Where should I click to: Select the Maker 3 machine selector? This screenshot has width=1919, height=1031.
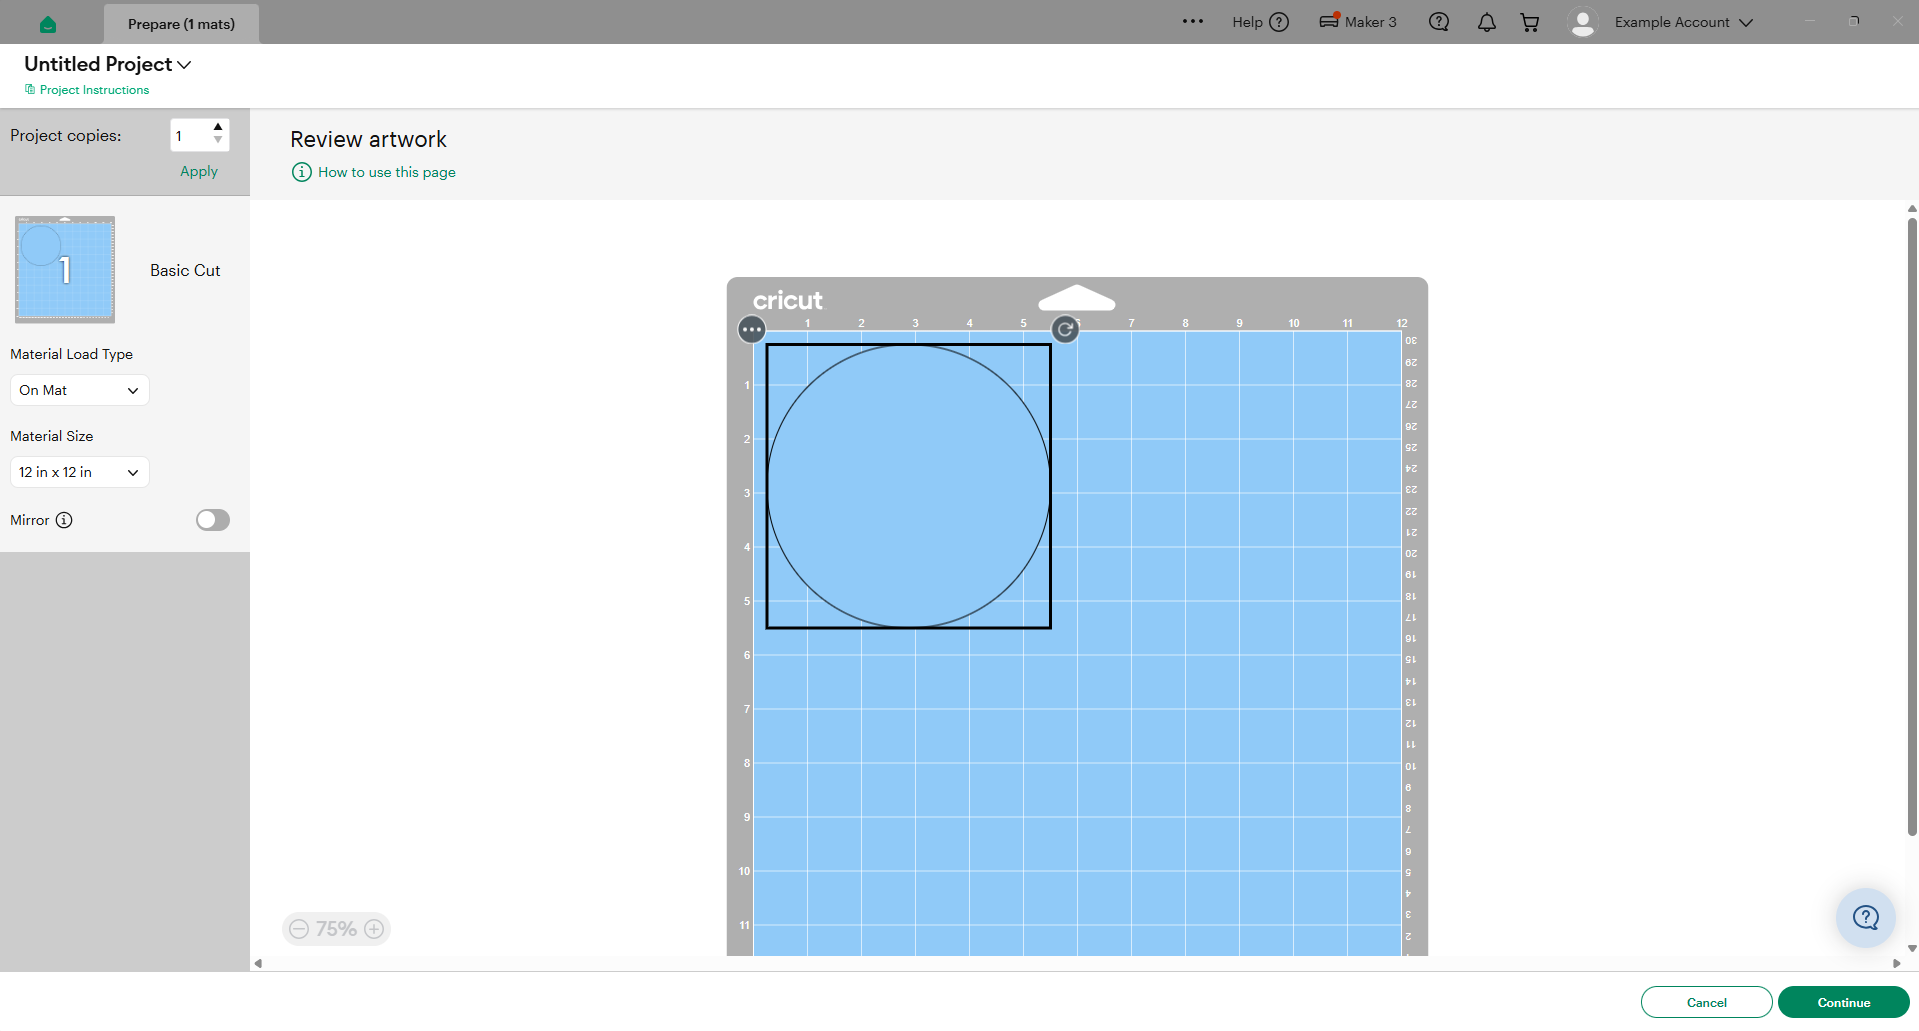click(x=1358, y=21)
